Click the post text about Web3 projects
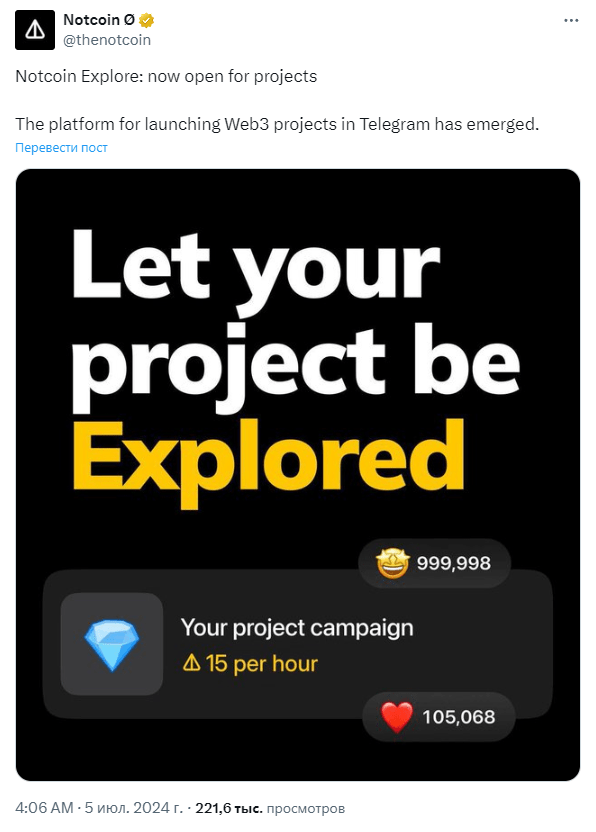This screenshot has width=596, height=832. coord(277,124)
